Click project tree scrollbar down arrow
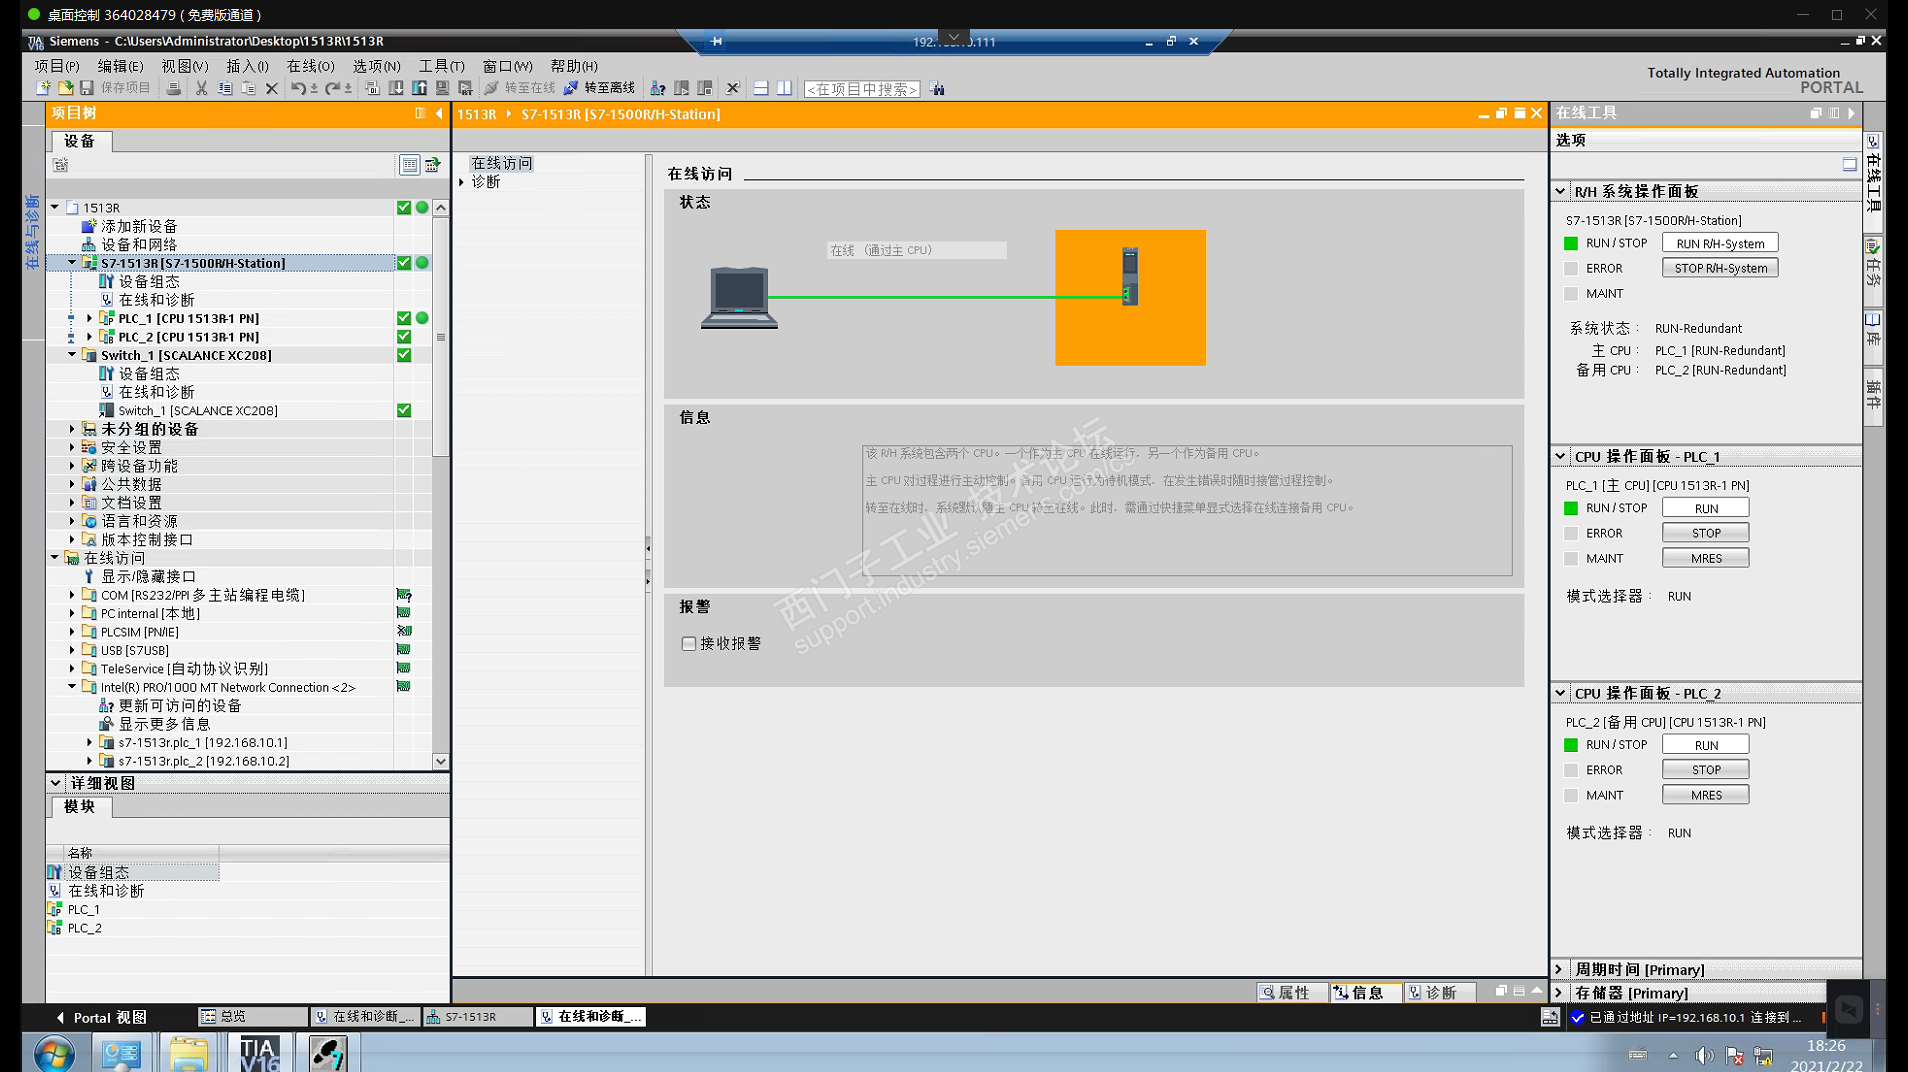Screen dimensions: 1908x1072 440,761
